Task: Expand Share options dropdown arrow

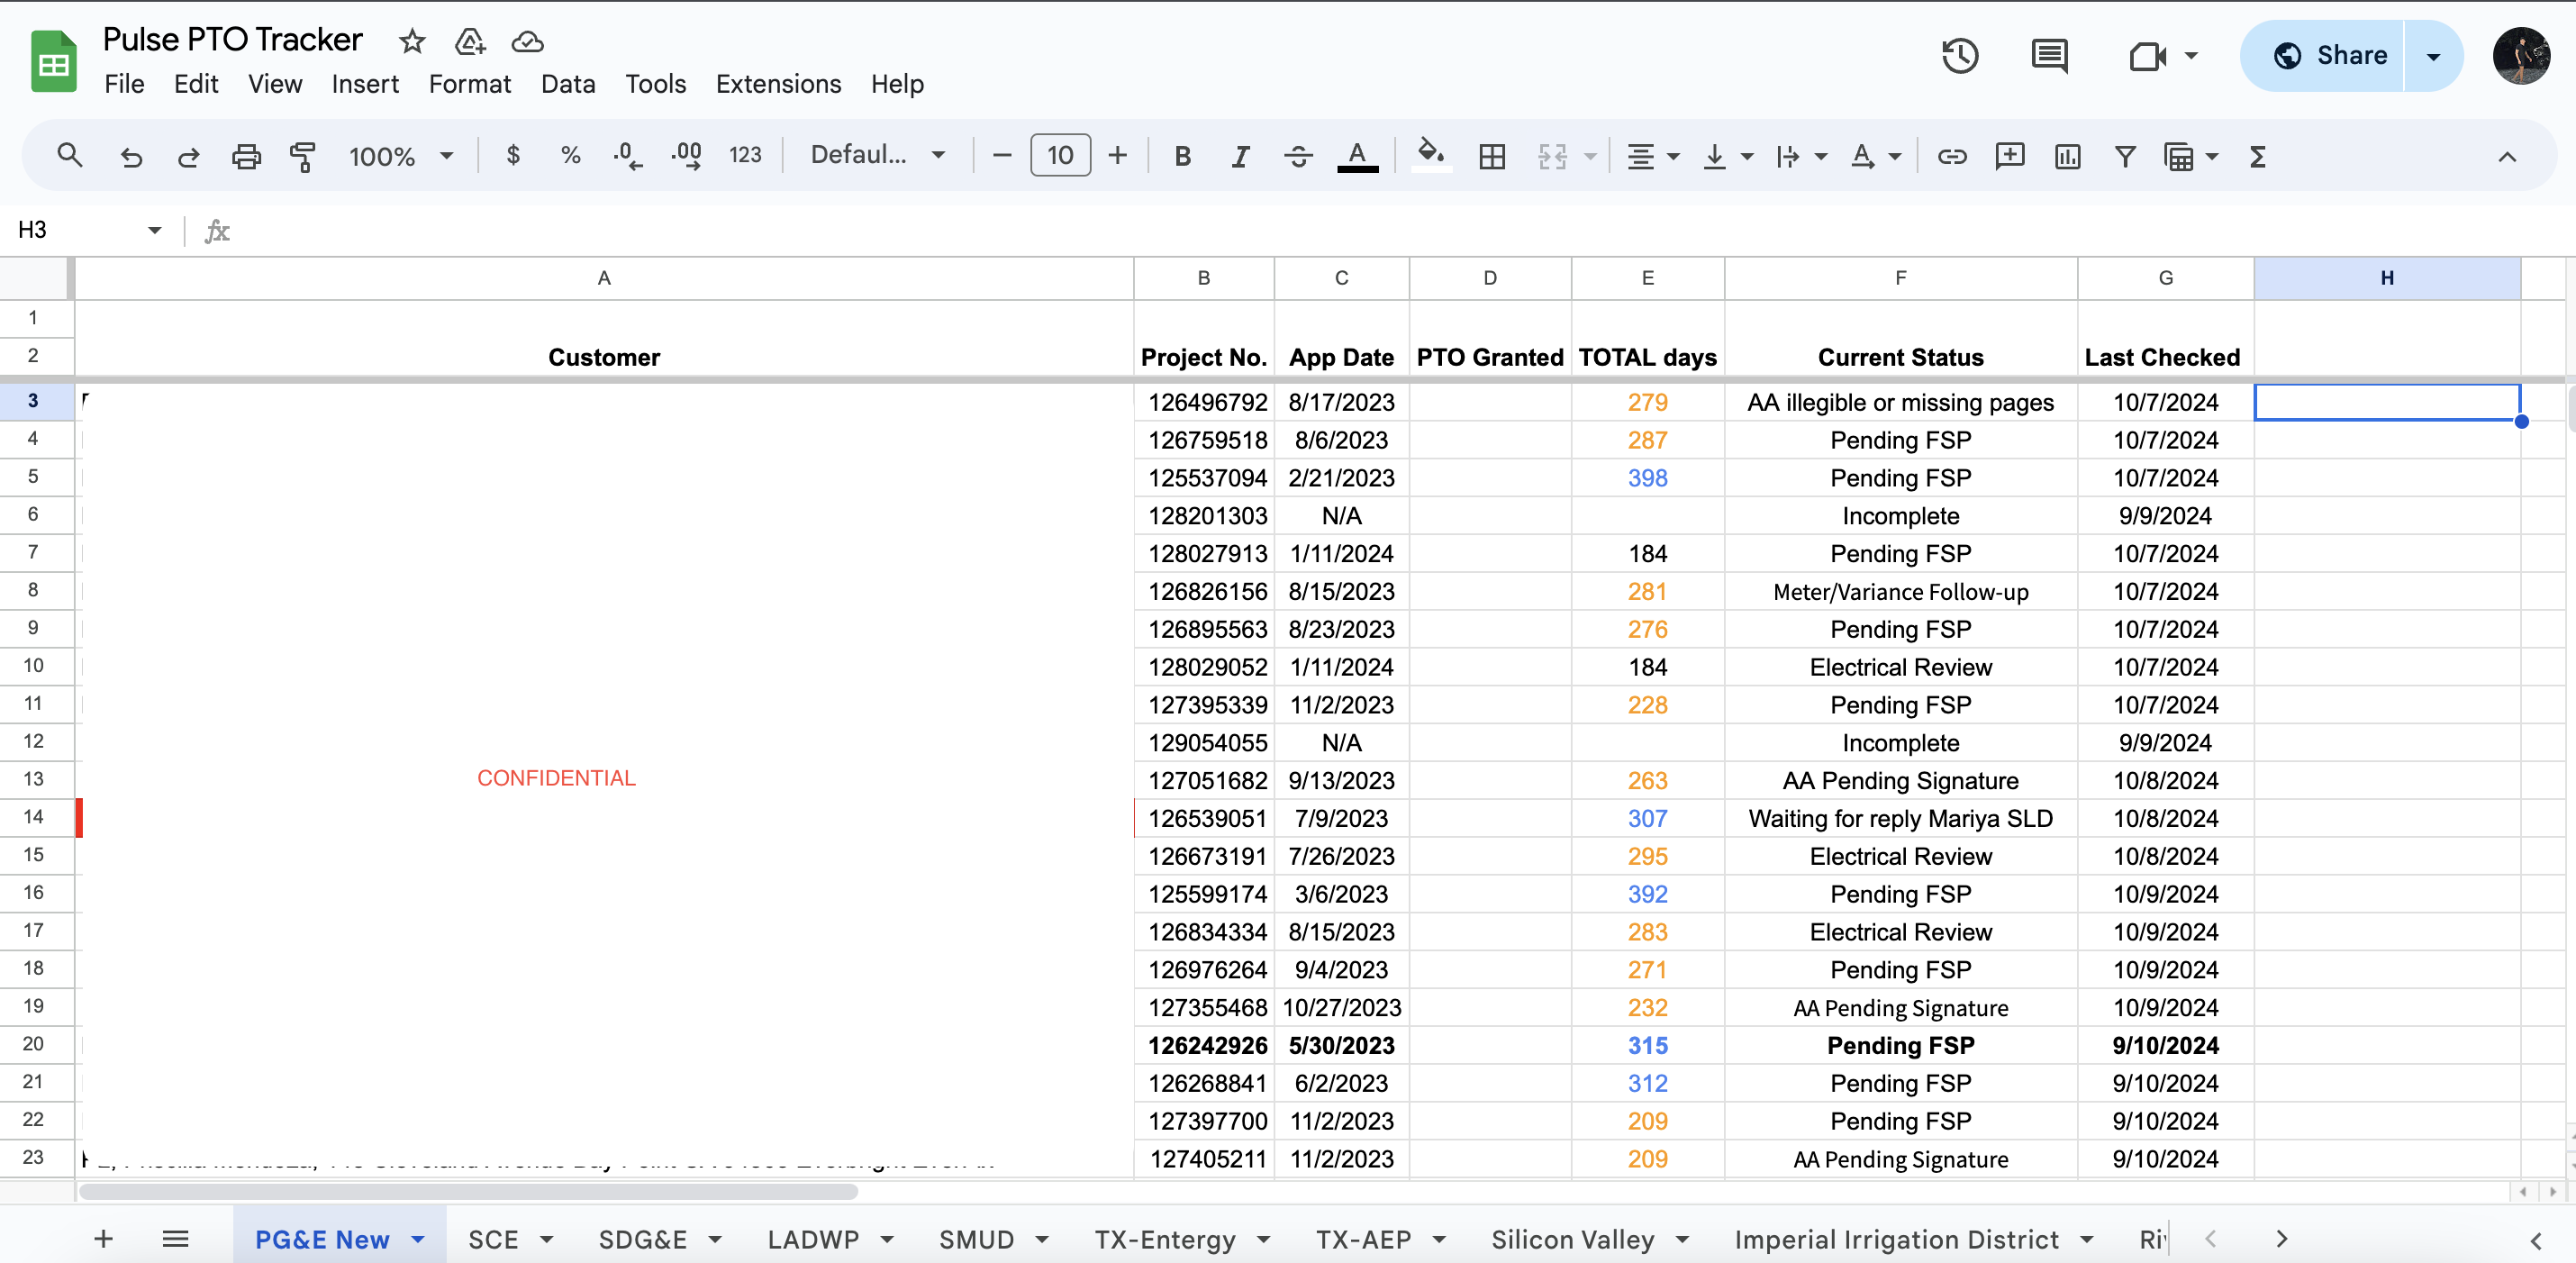Action: pos(2434,55)
